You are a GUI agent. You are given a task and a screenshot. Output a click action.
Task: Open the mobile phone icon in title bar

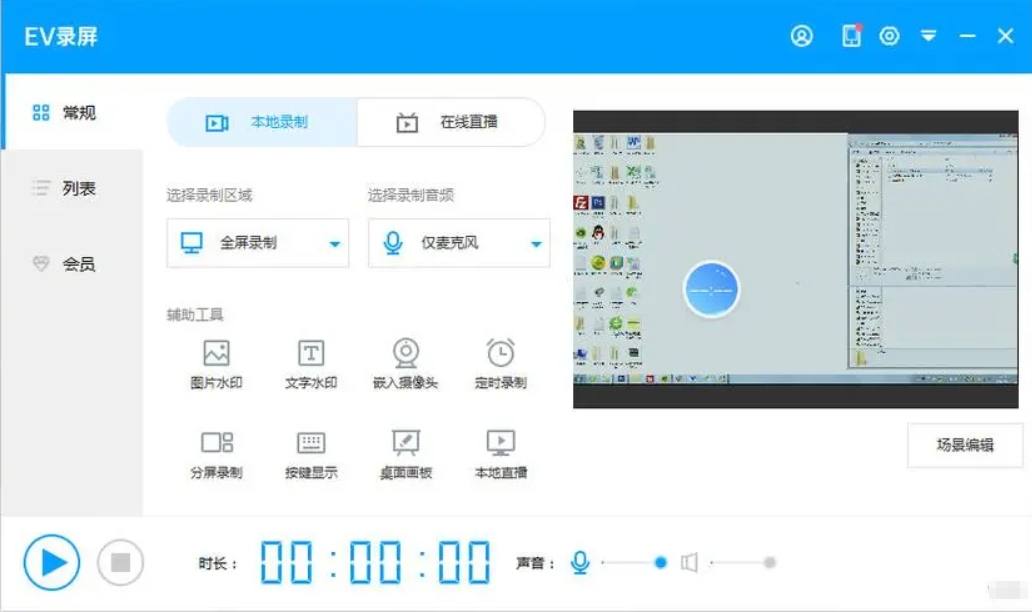pos(851,36)
